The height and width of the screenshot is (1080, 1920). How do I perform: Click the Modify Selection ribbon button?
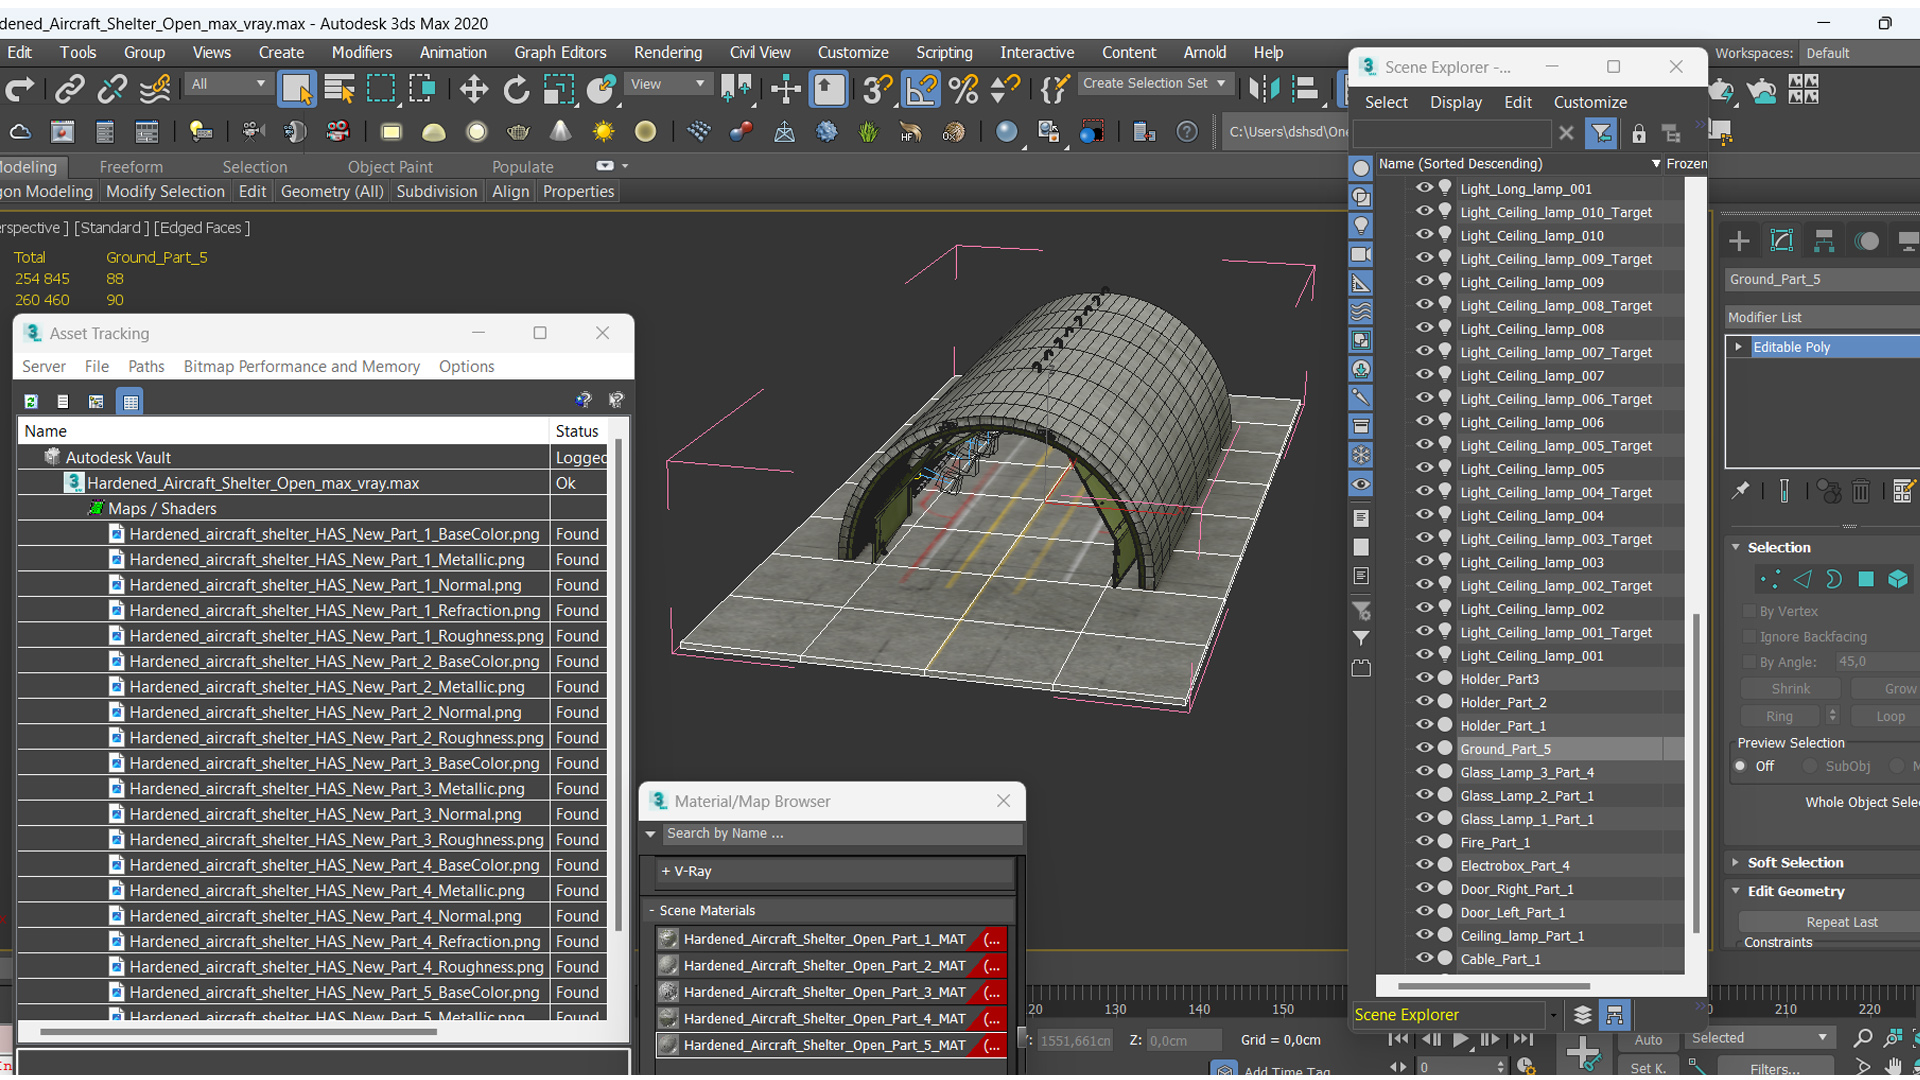click(x=165, y=191)
